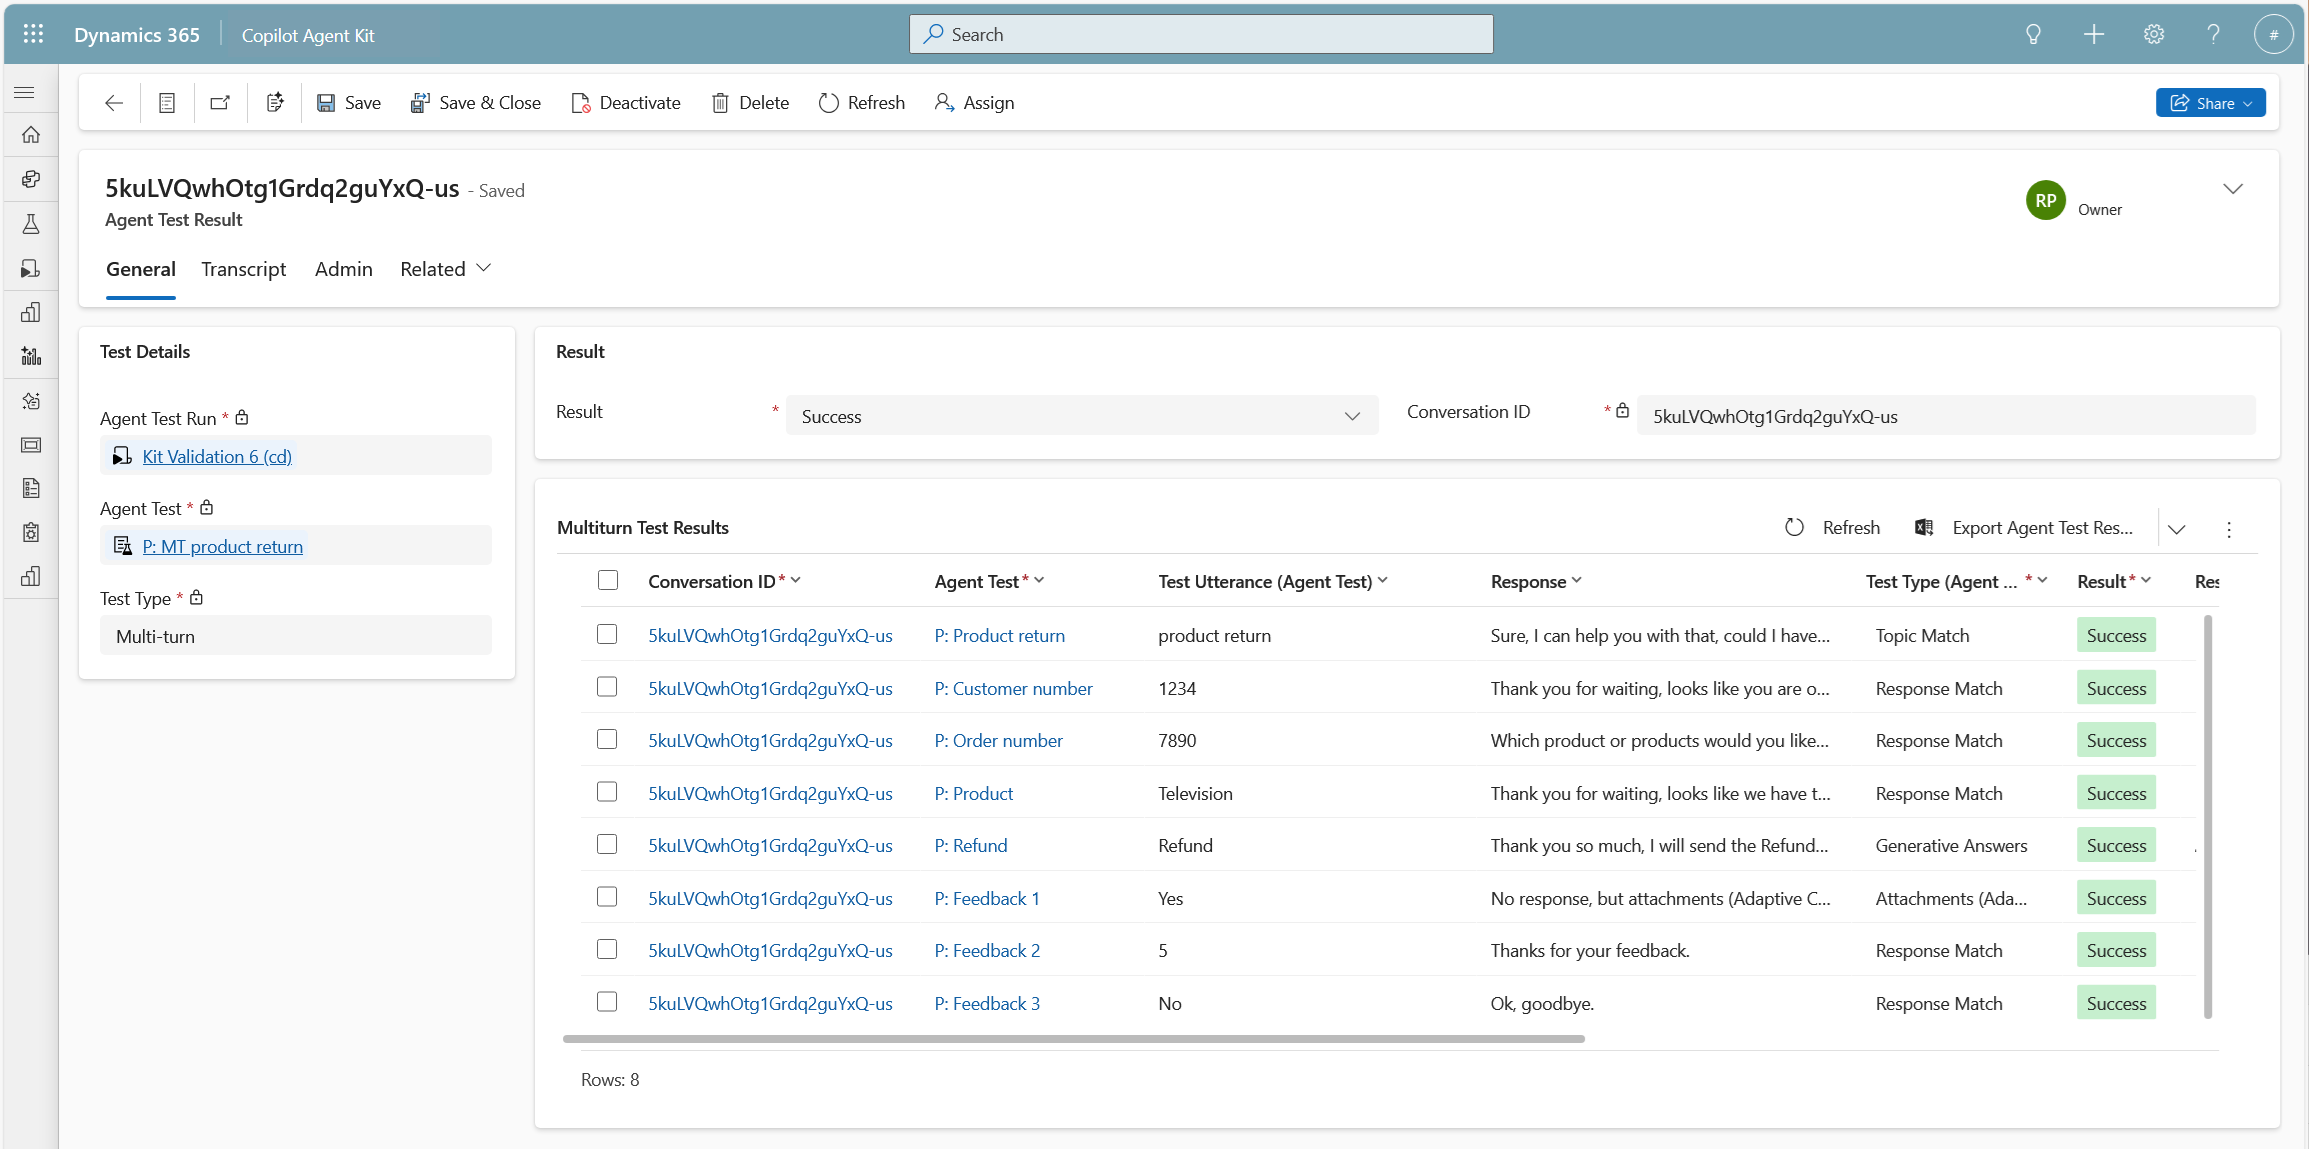Open the P: Refund agent test link
Image resolution: width=2309 pixels, height=1149 pixels.
(x=970, y=846)
